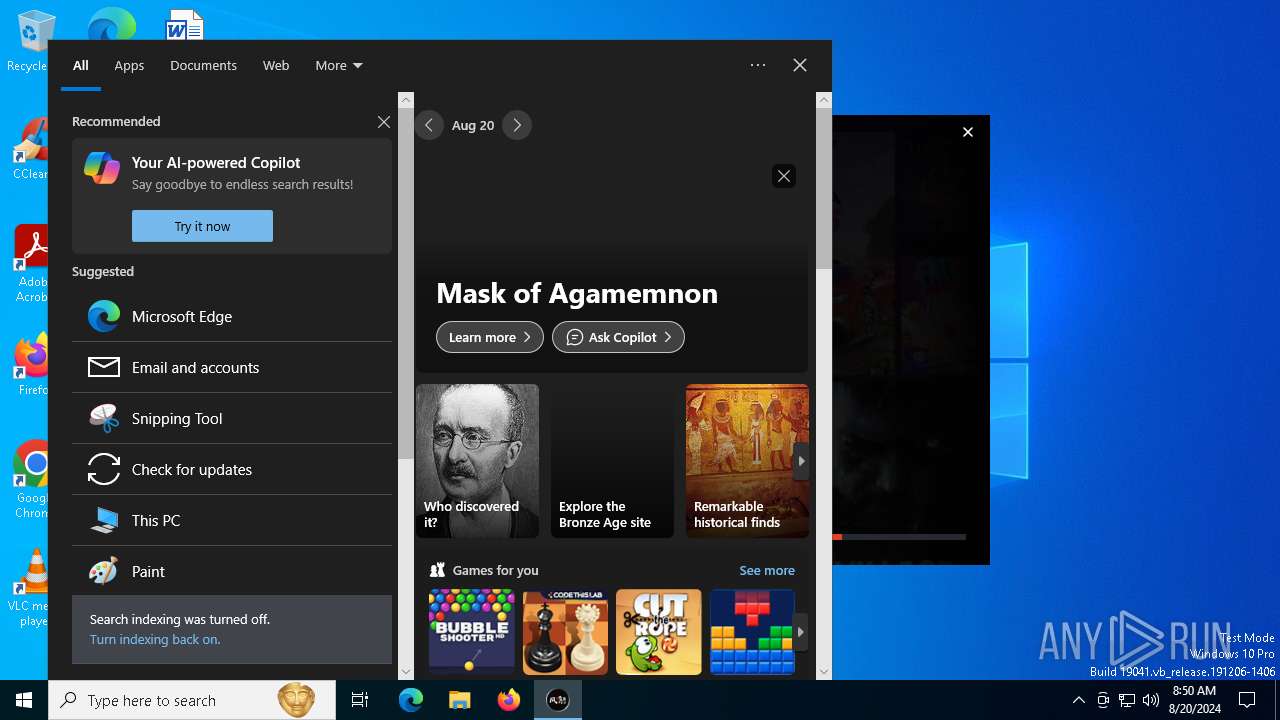The width and height of the screenshot is (1280, 720).
Task: Open the Action Center notifications icon
Action: click(x=1247, y=700)
